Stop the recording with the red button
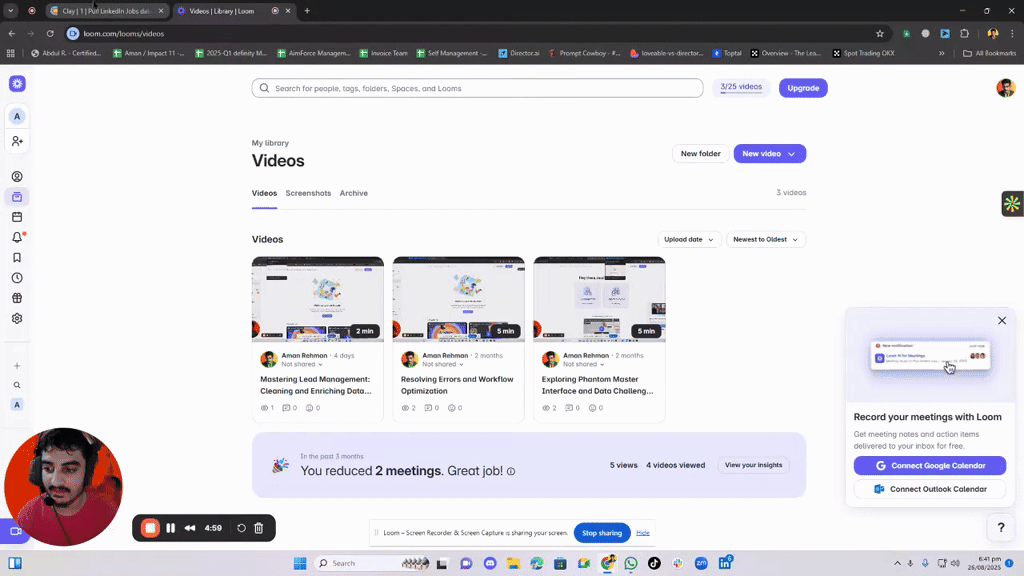The image size is (1024, 576). pos(152,528)
